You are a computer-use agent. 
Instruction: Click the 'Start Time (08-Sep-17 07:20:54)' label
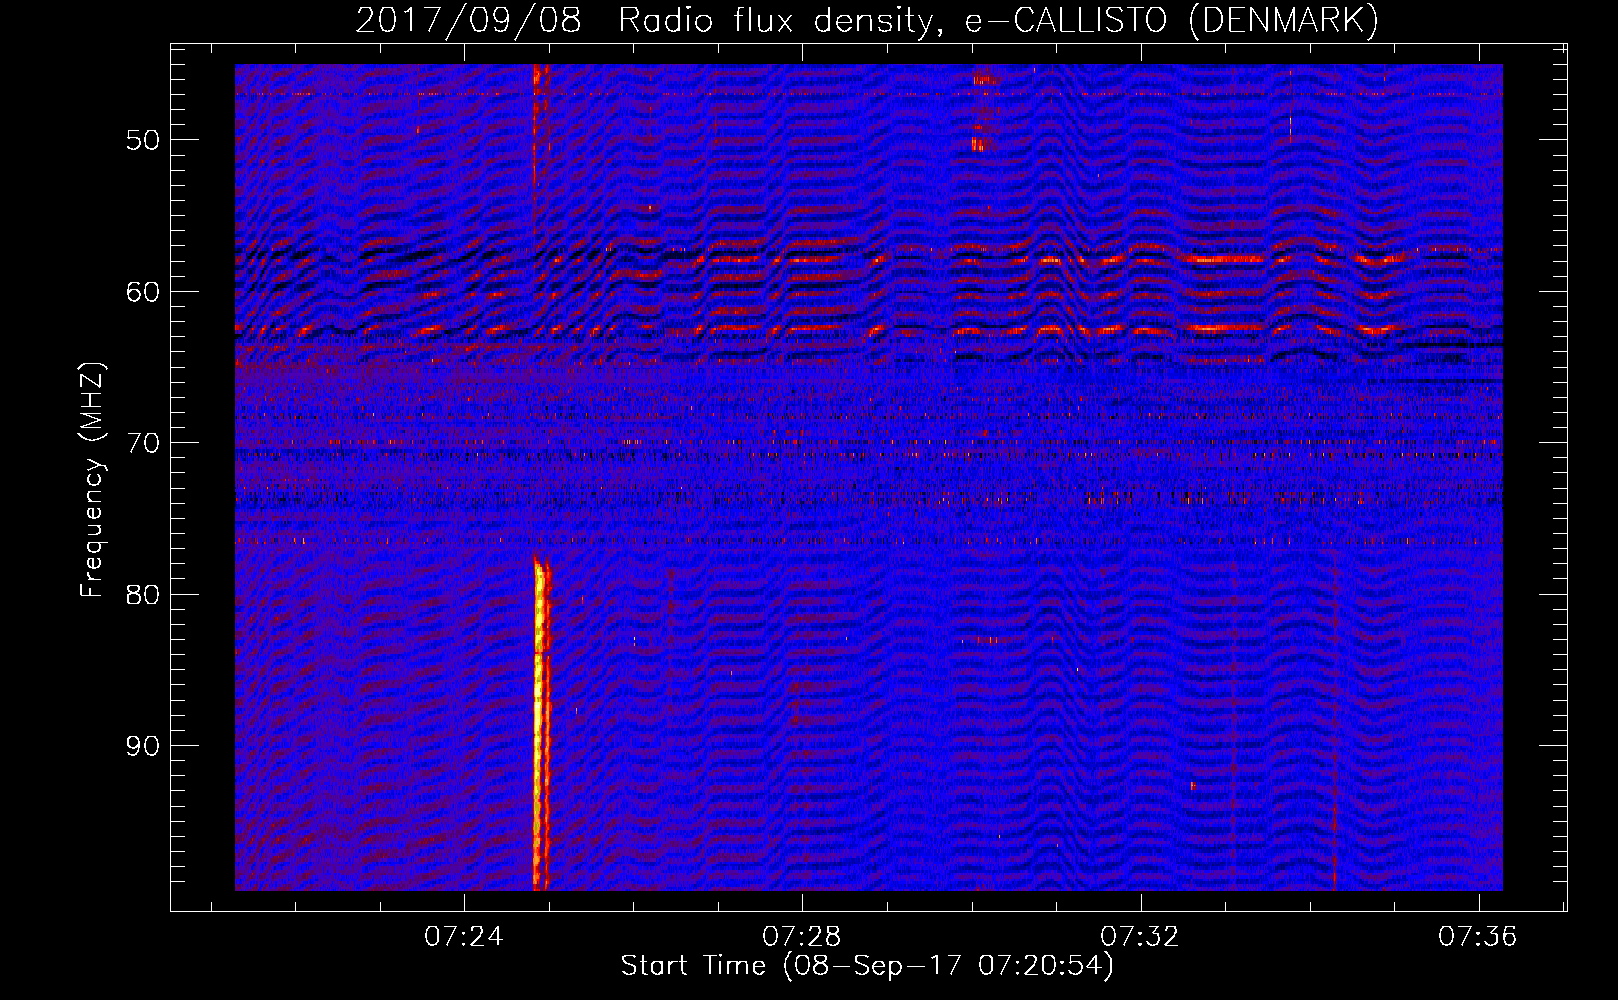click(x=867, y=966)
